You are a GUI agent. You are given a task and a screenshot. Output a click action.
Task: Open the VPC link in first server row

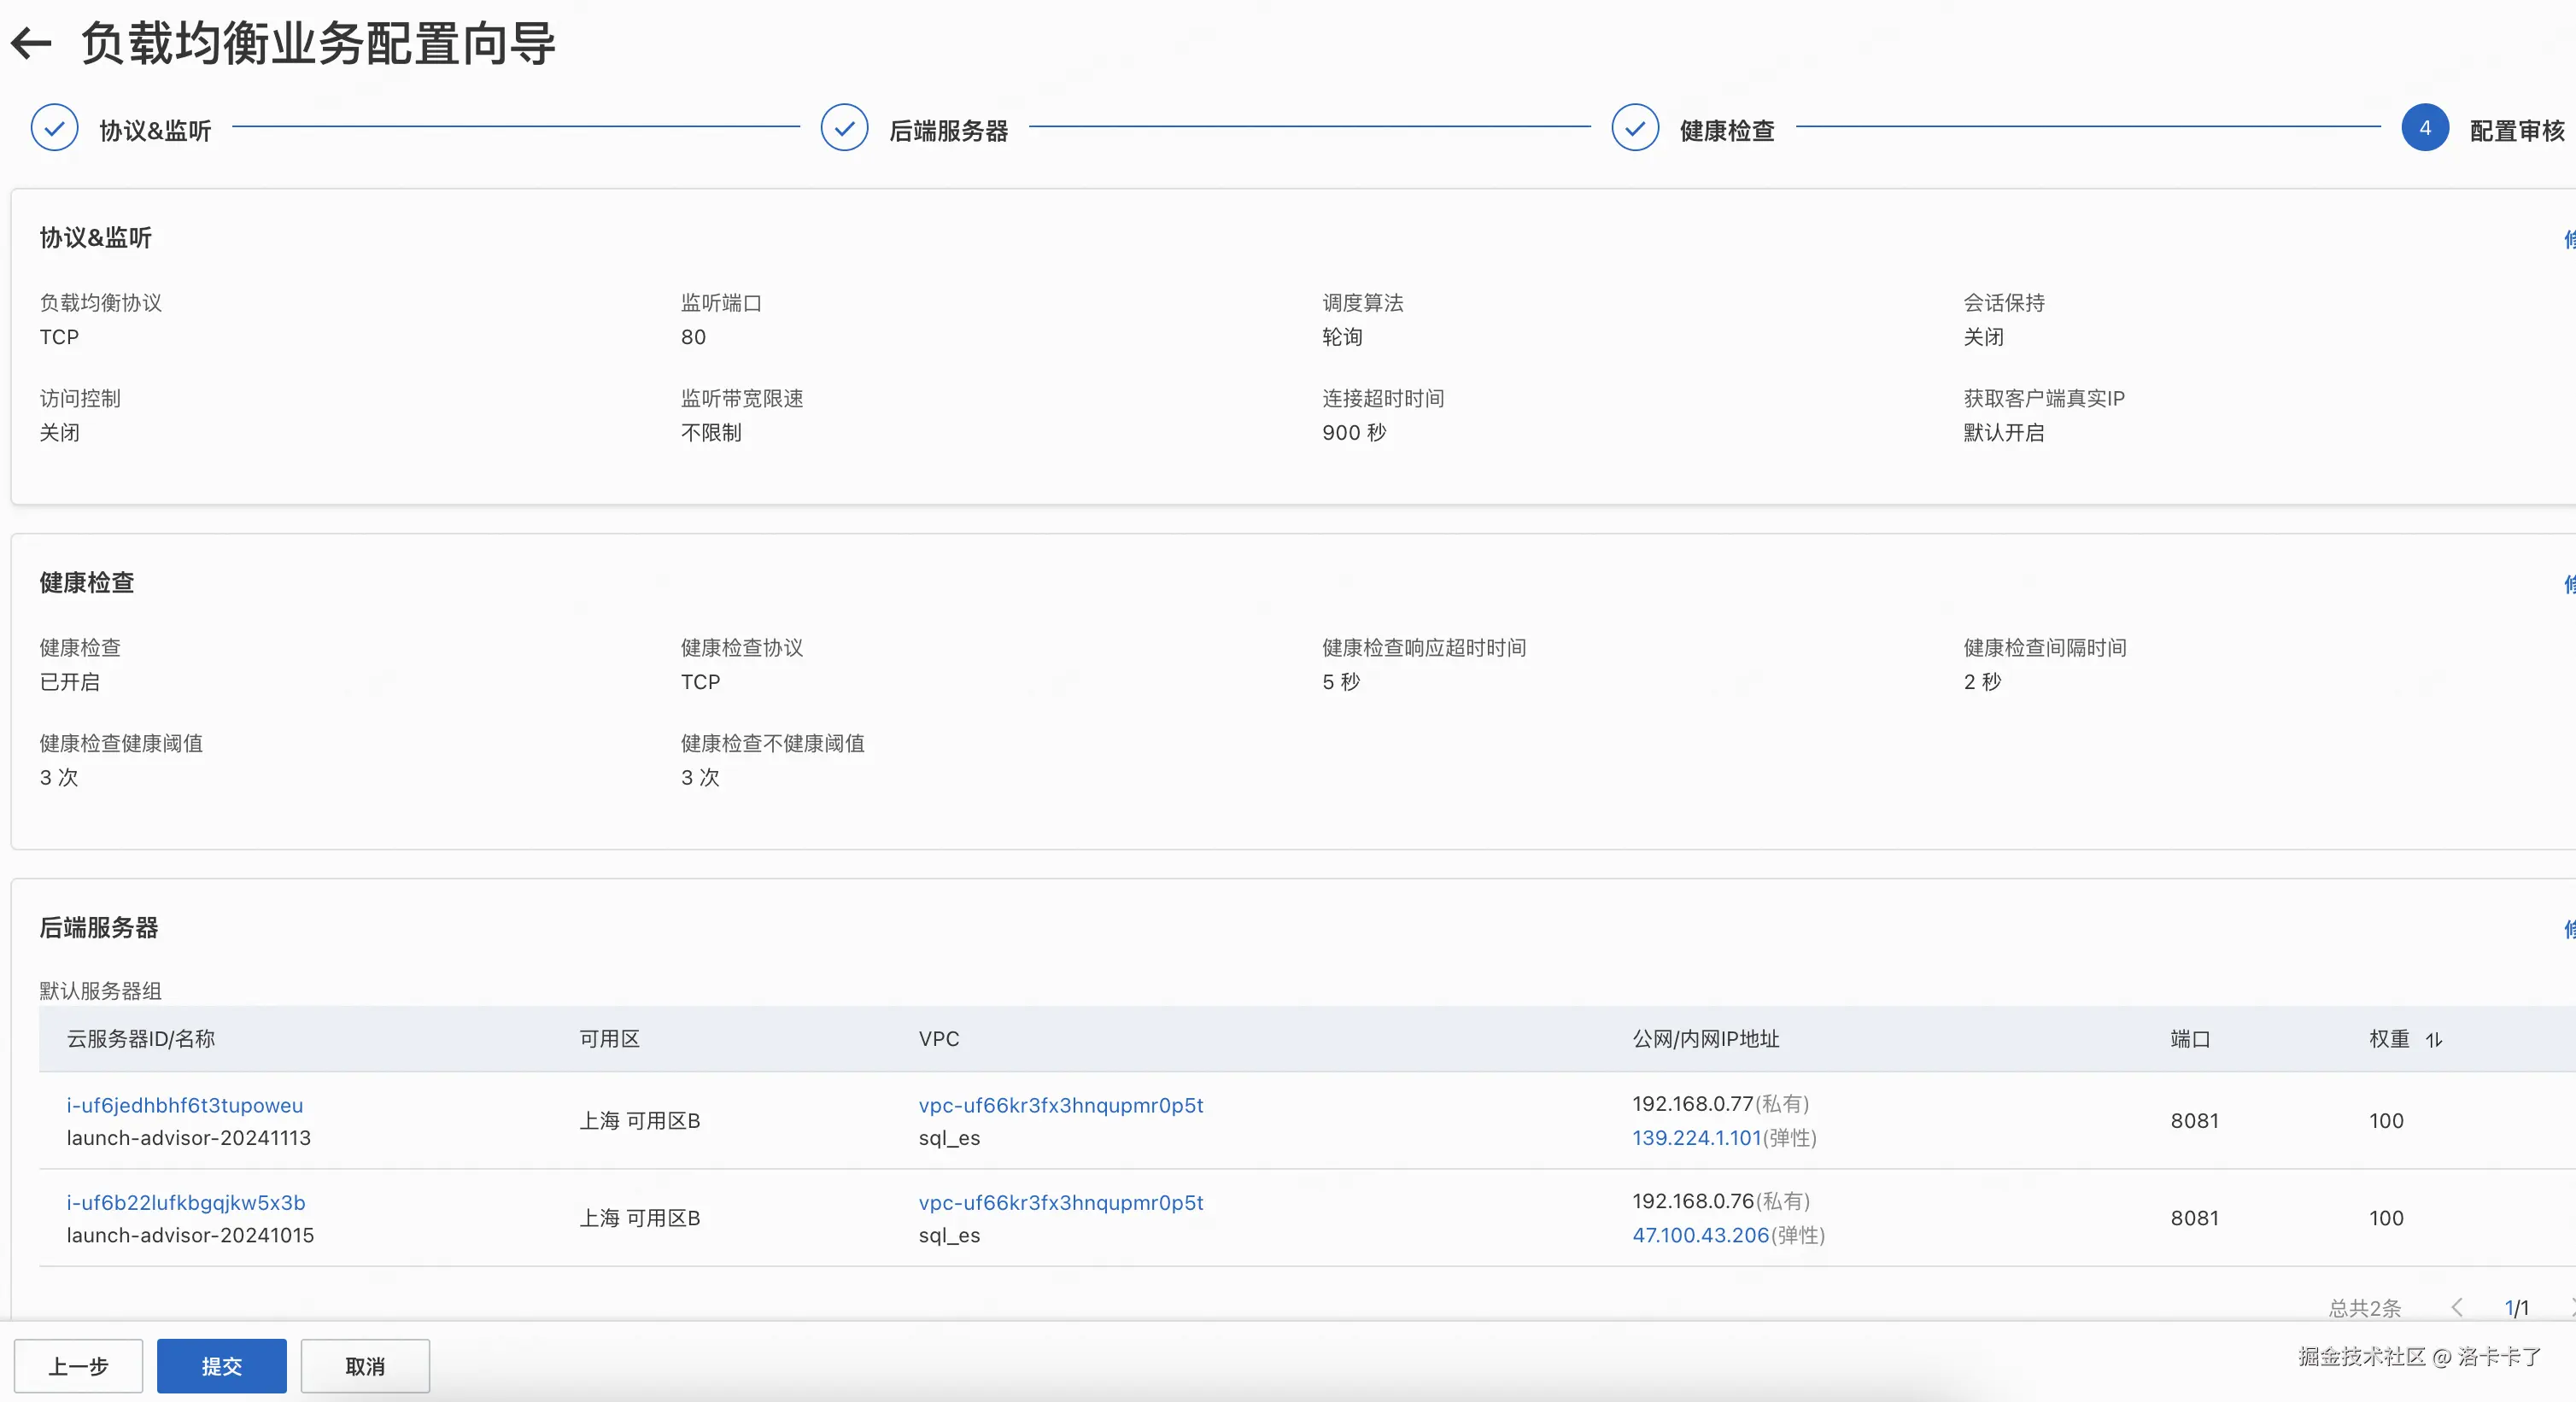click(x=1060, y=1105)
